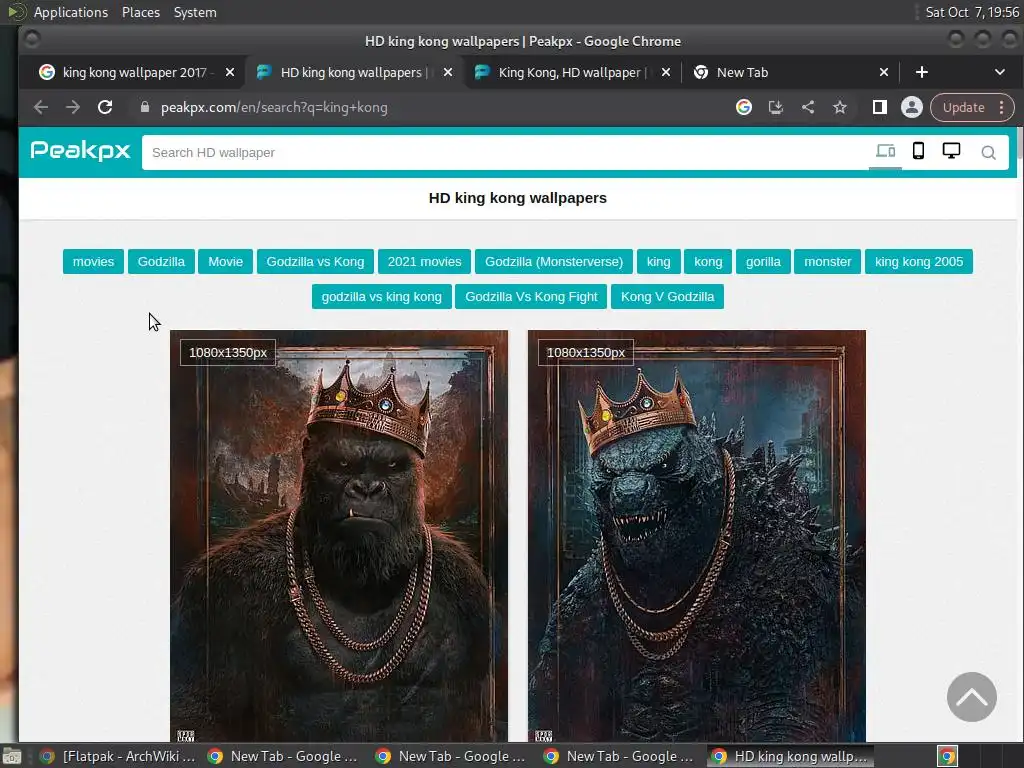1024x768 pixels.
Task: Select the all devices filter icon
Action: [x=885, y=152]
